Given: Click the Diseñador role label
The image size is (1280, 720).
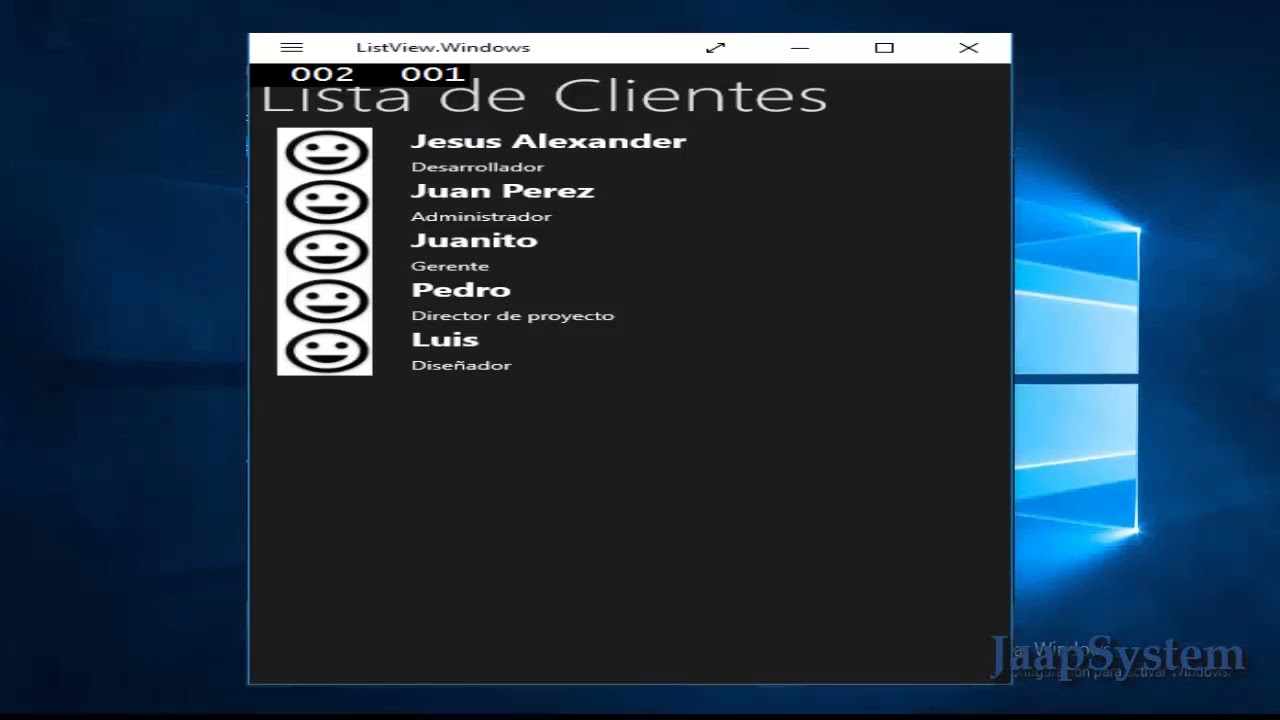Looking at the screenshot, I should tap(461, 365).
